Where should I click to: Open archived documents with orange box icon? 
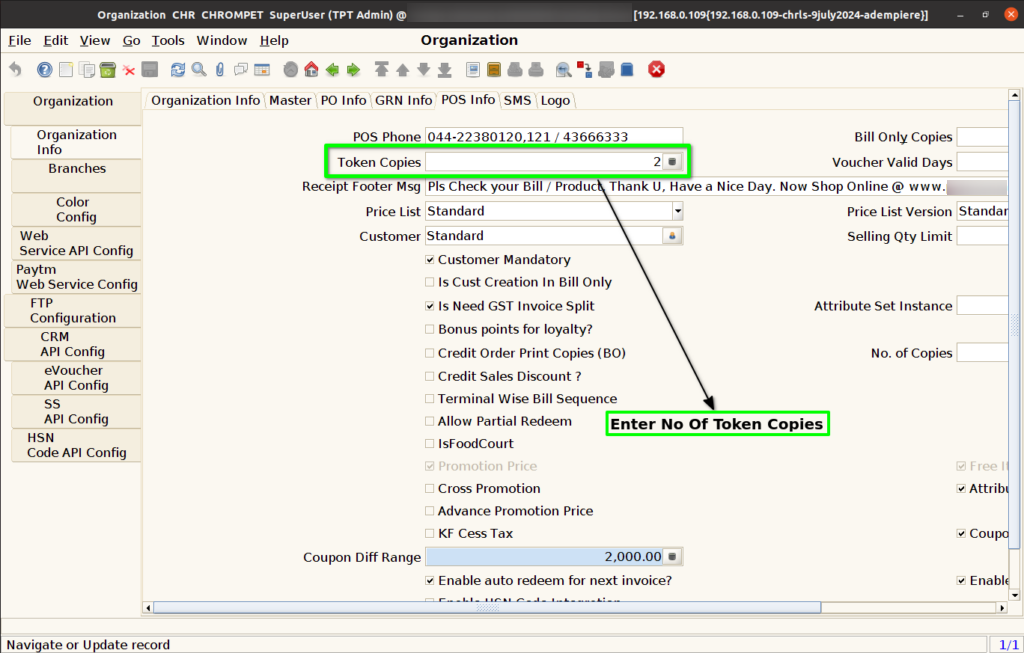(494, 69)
